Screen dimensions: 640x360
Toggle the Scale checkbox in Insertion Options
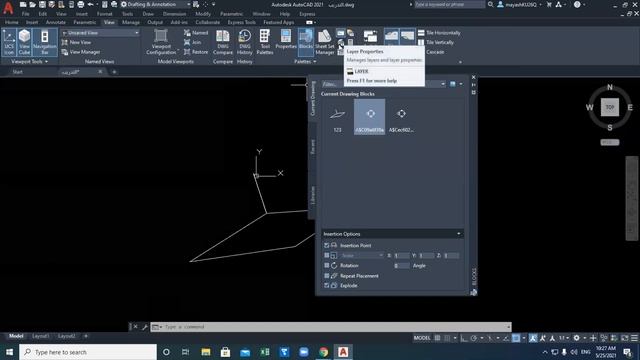327,256
